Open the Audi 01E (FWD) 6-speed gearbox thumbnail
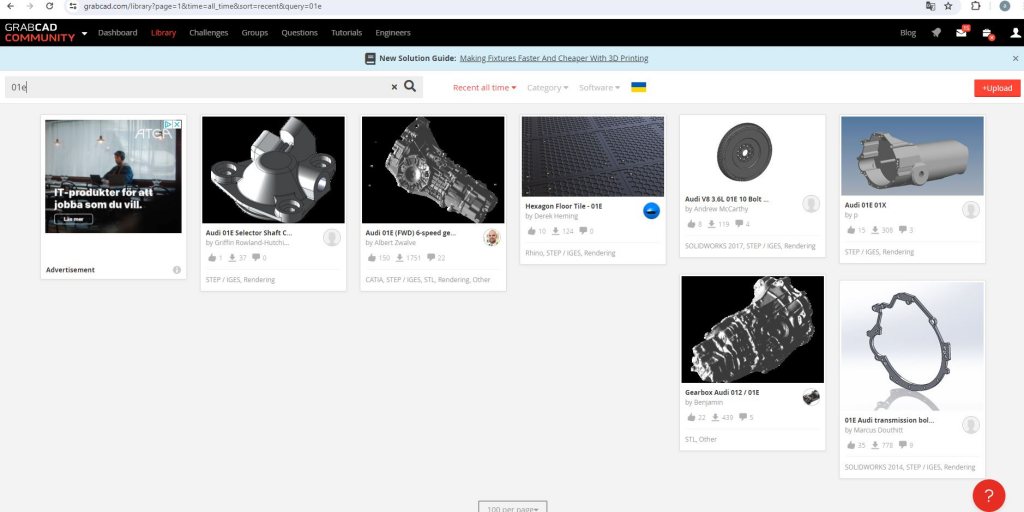Image resolution: width=1024 pixels, height=512 pixels. [x=433, y=170]
